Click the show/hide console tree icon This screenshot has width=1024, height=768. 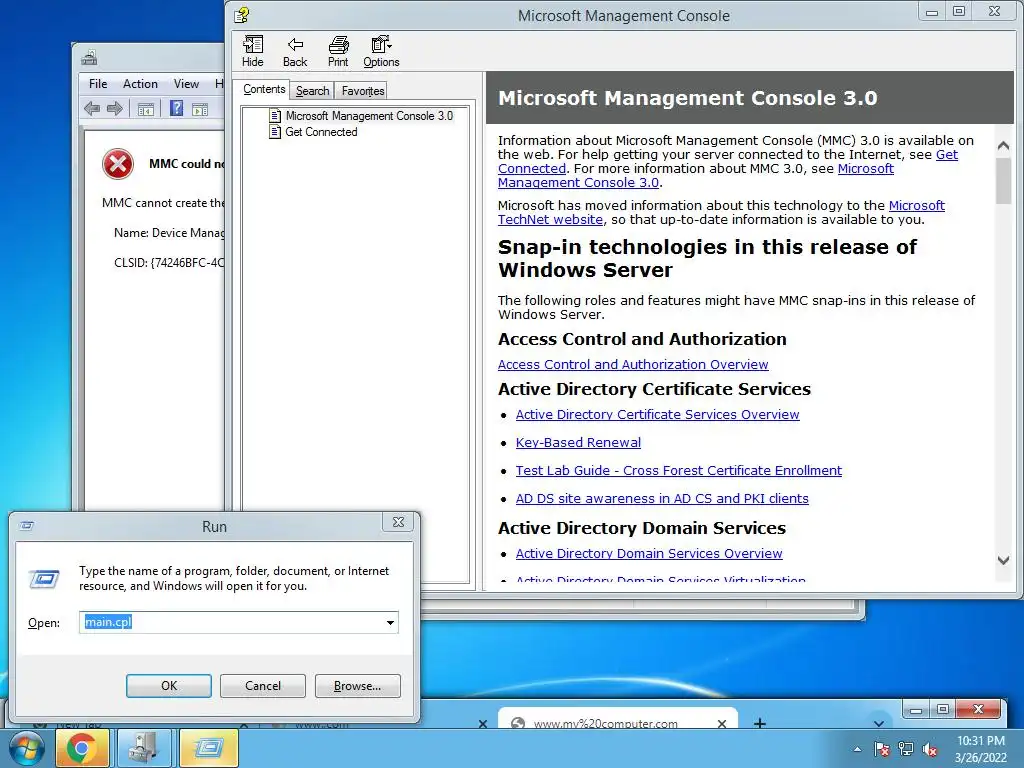click(146, 109)
